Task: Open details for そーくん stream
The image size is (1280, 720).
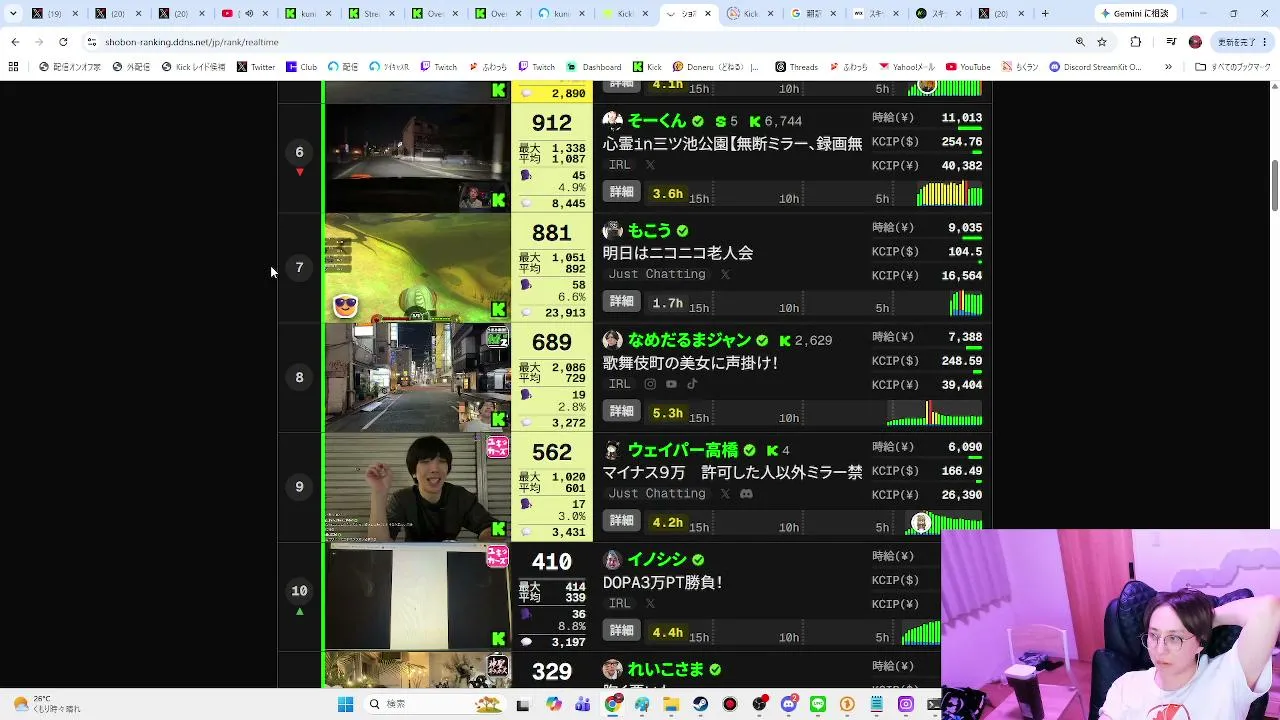Action: [622, 192]
